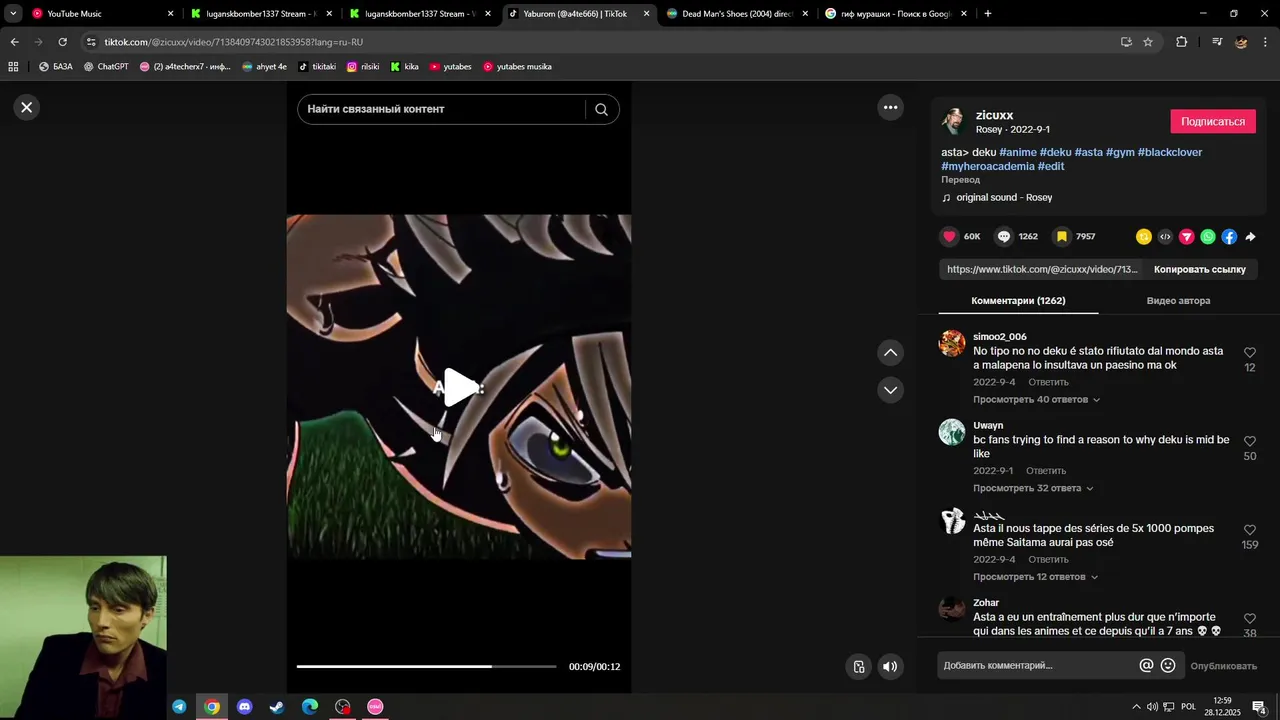Open Chrome three-dot menu
Image resolution: width=1280 pixels, height=720 pixels.
click(1266, 42)
